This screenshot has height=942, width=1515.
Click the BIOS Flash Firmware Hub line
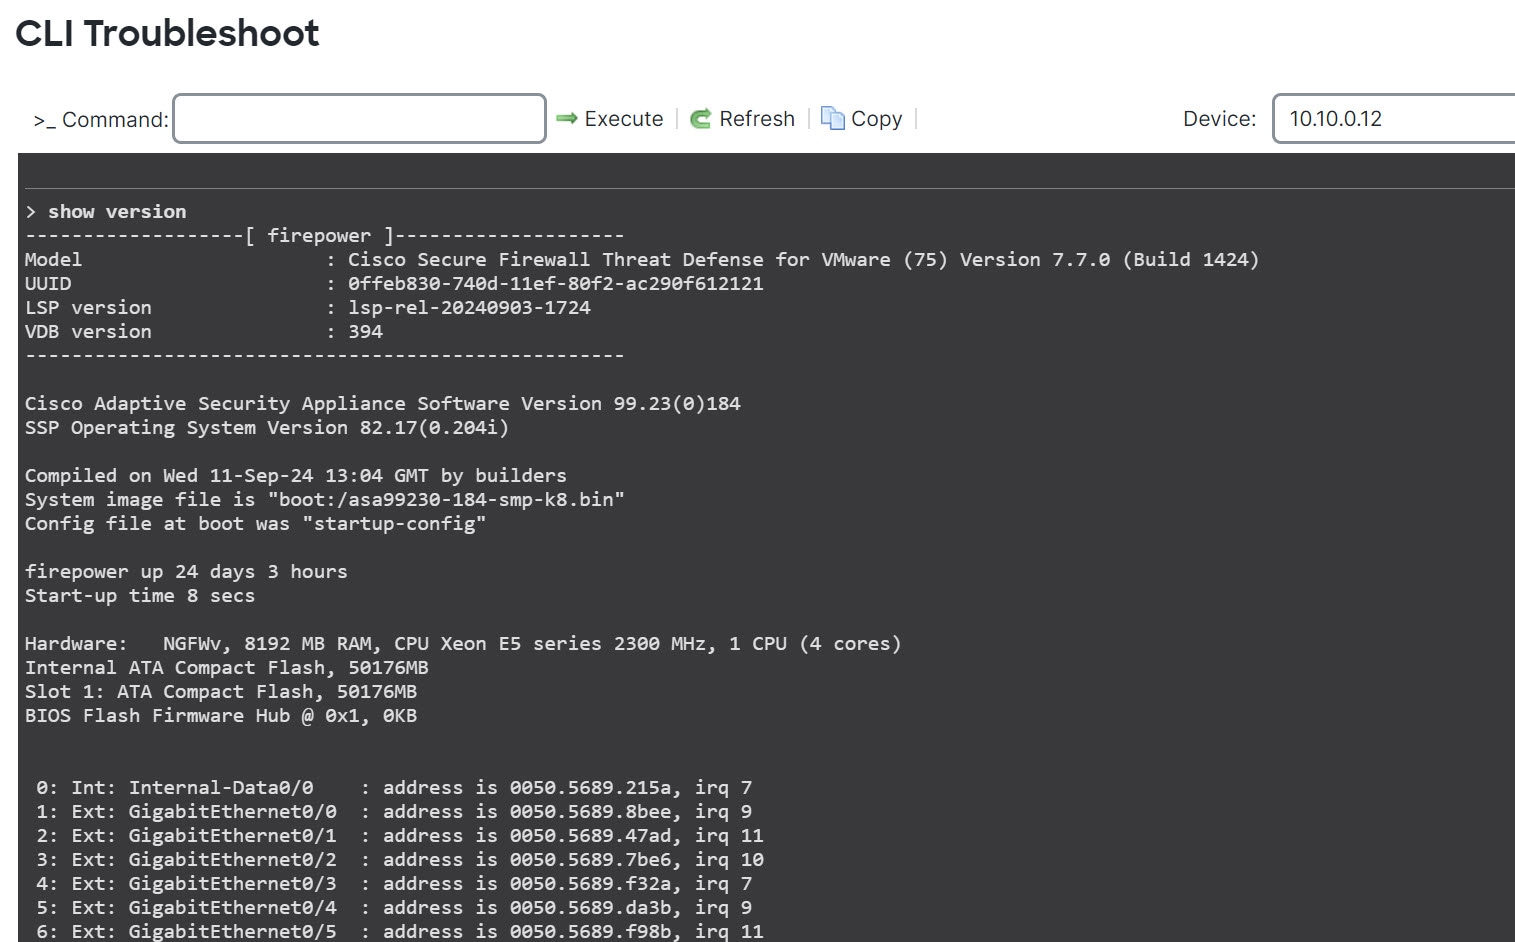pos(221,715)
